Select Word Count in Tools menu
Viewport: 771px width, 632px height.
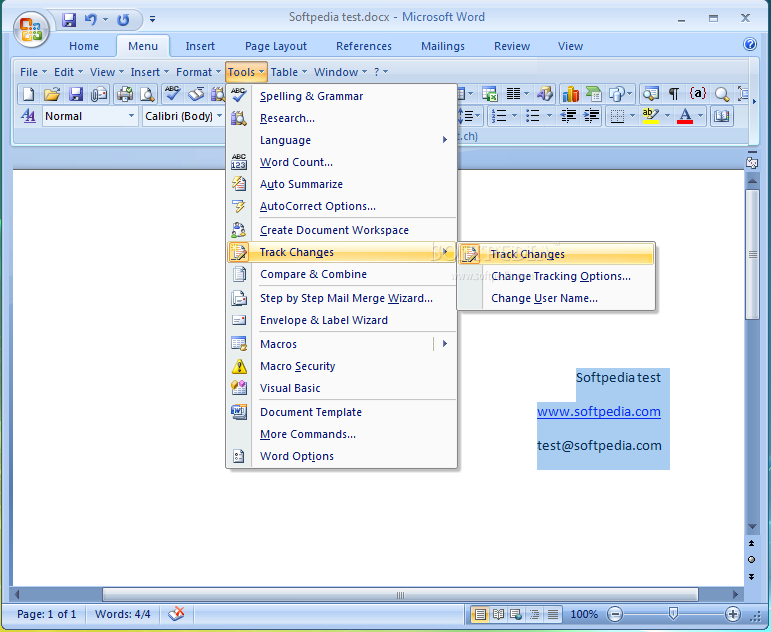(x=342, y=162)
